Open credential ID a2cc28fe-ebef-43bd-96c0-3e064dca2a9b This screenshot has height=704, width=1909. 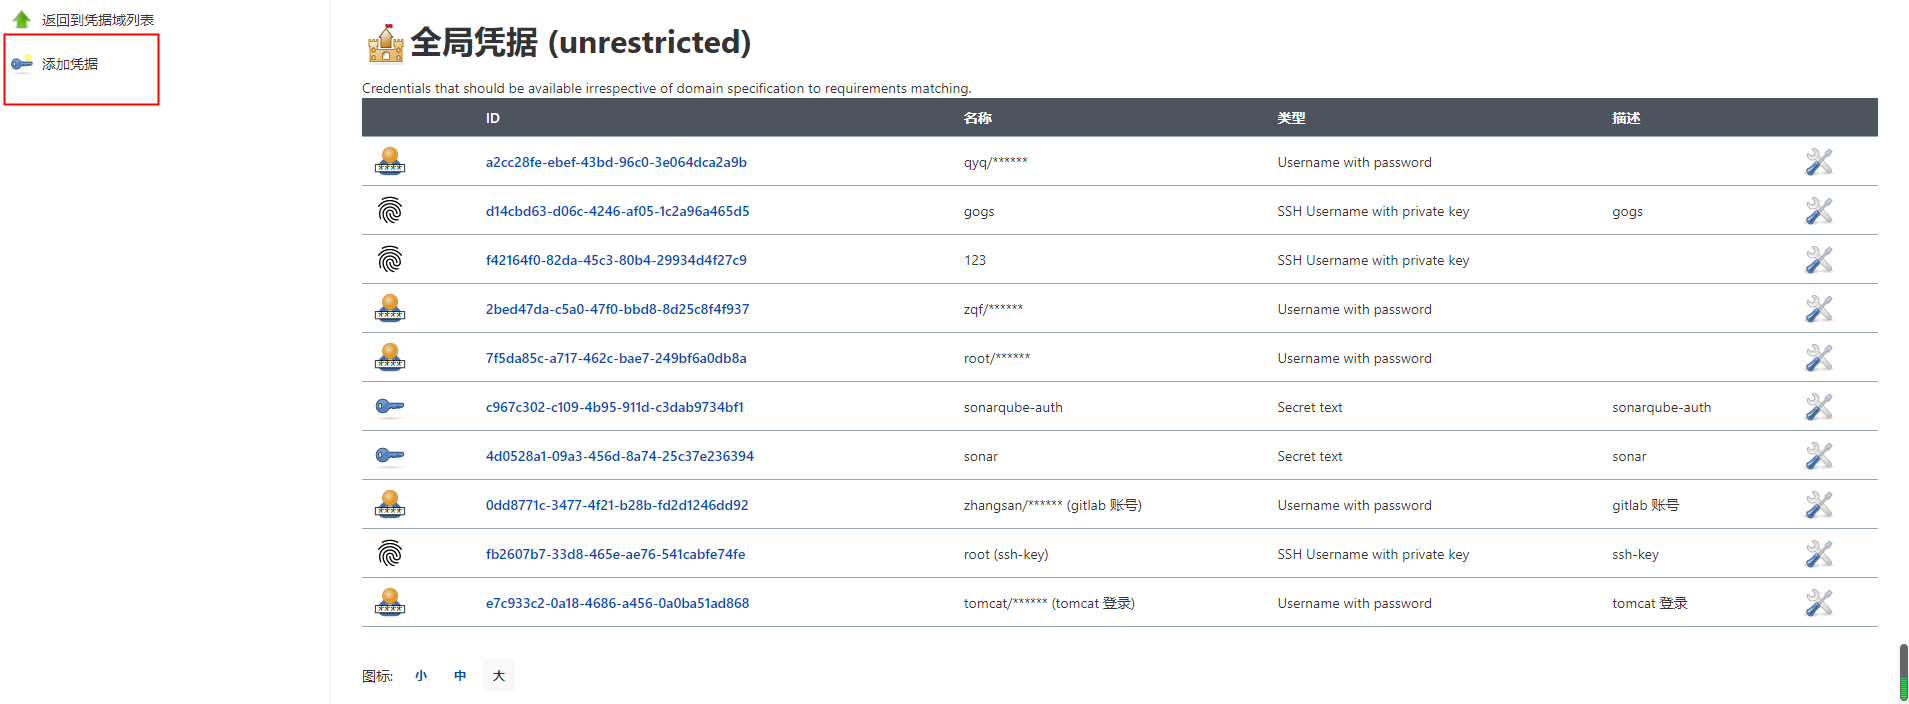pyautogui.click(x=616, y=162)
